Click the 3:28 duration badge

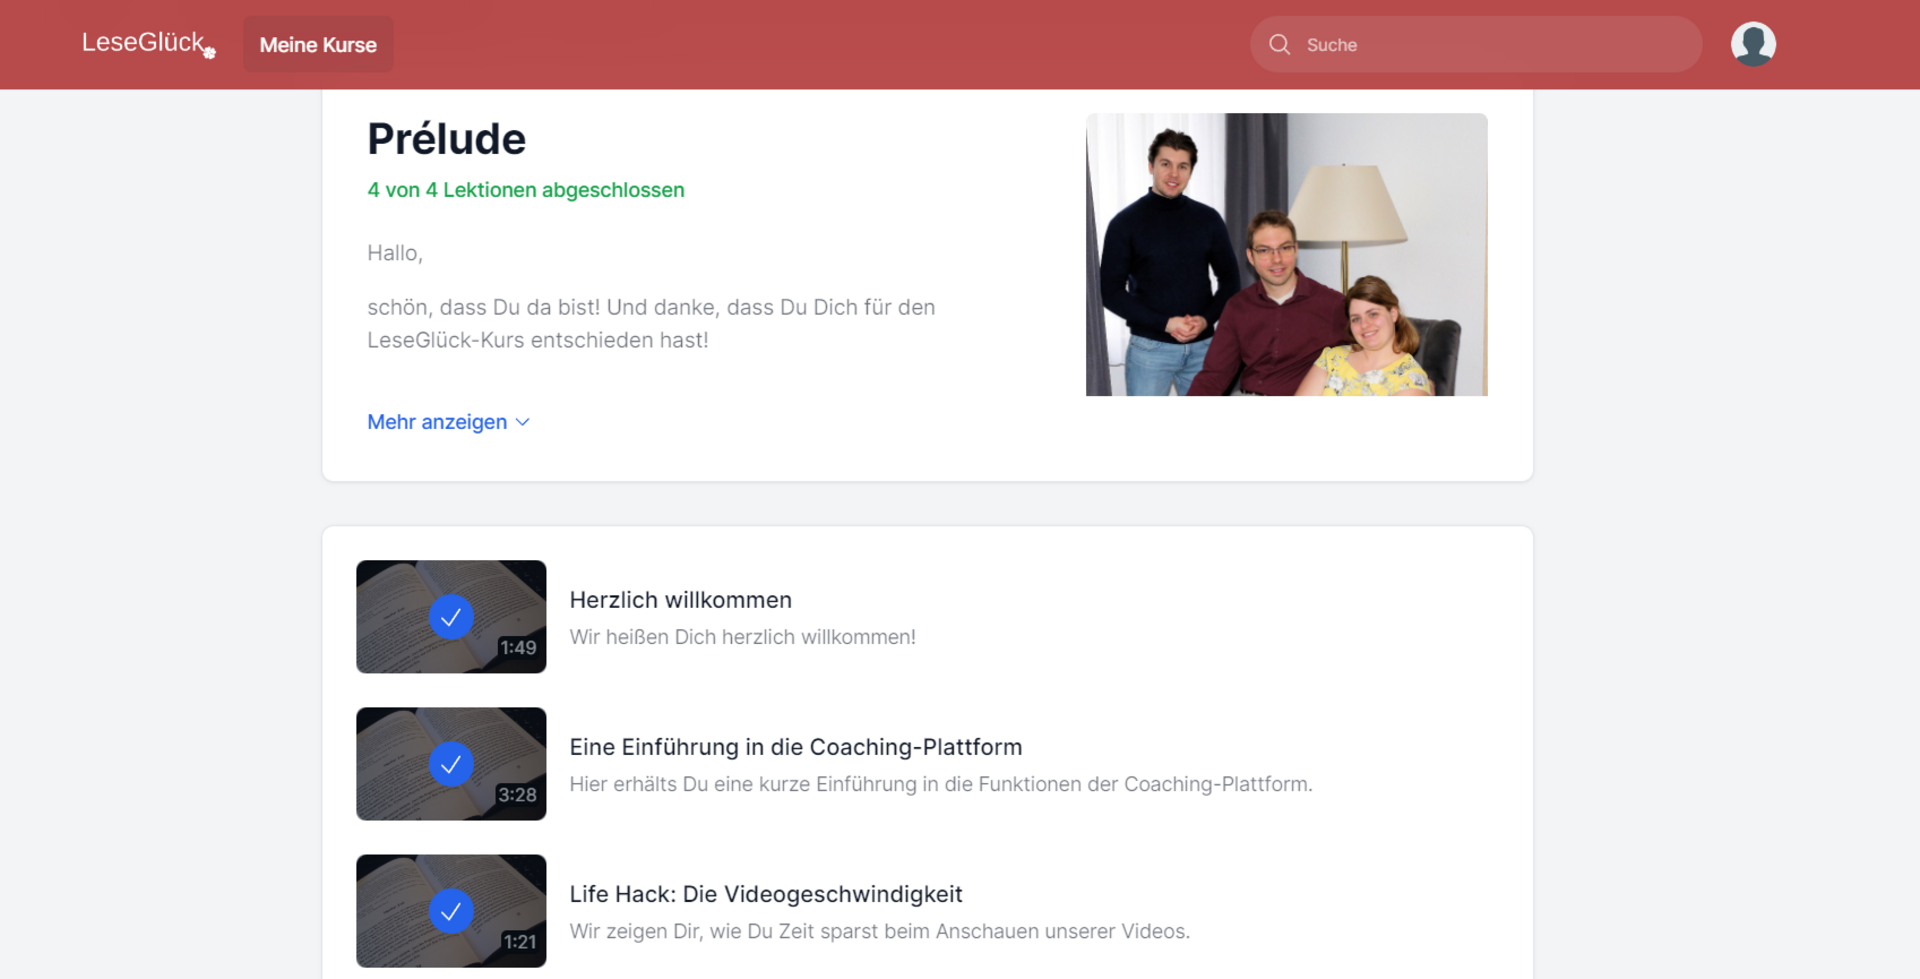[x=517, y=794]
